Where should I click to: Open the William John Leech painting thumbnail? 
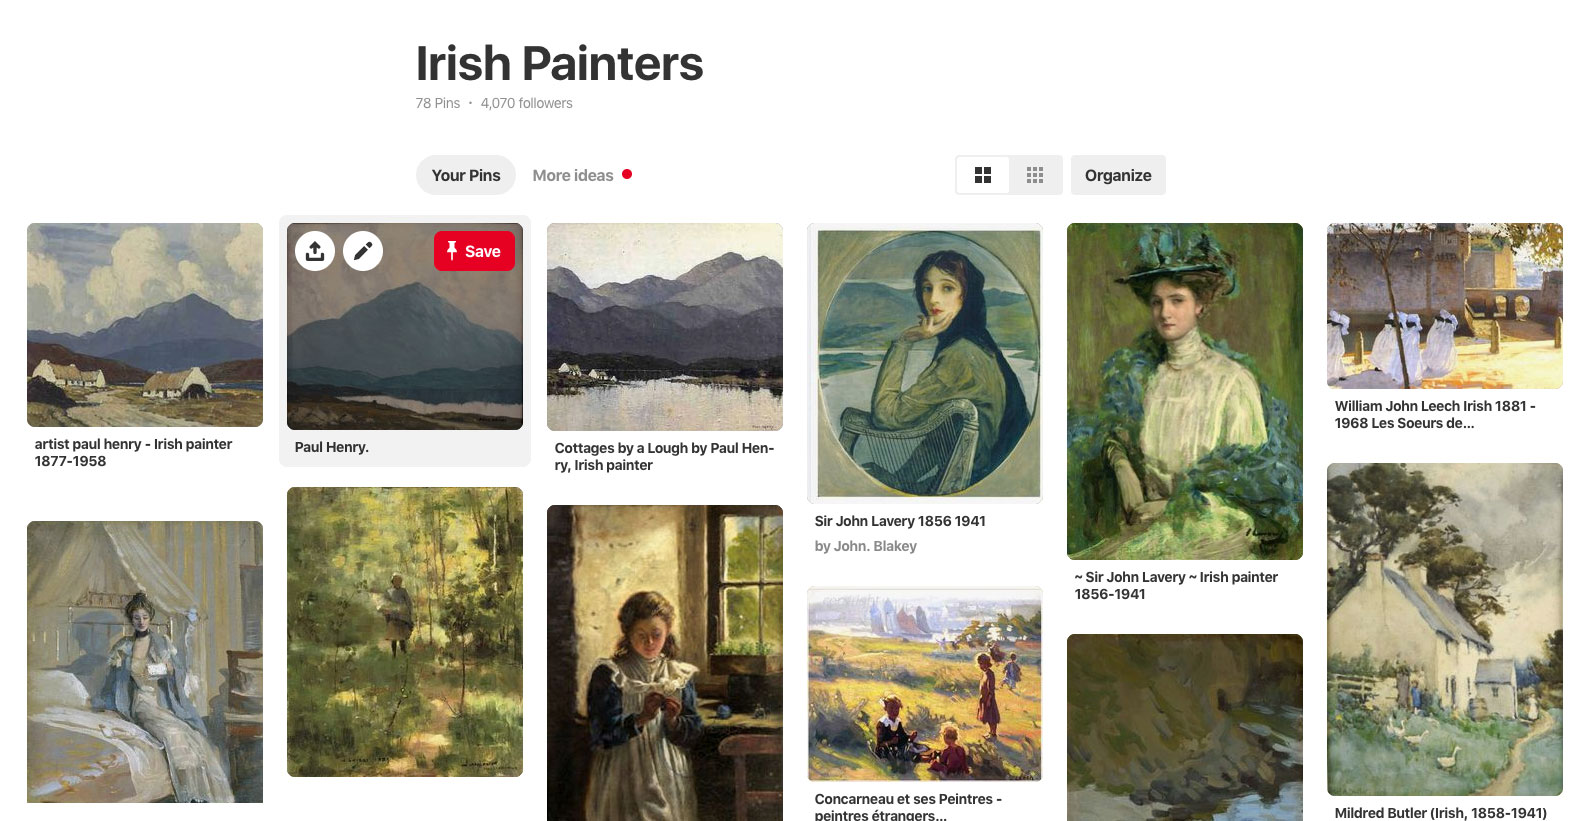pyautogui.click(x=1445, y=306)
